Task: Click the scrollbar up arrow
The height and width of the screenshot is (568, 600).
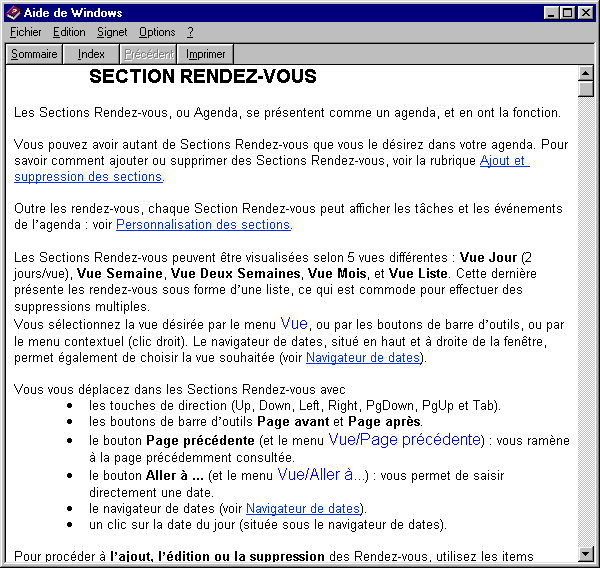Action: [585, 73]
